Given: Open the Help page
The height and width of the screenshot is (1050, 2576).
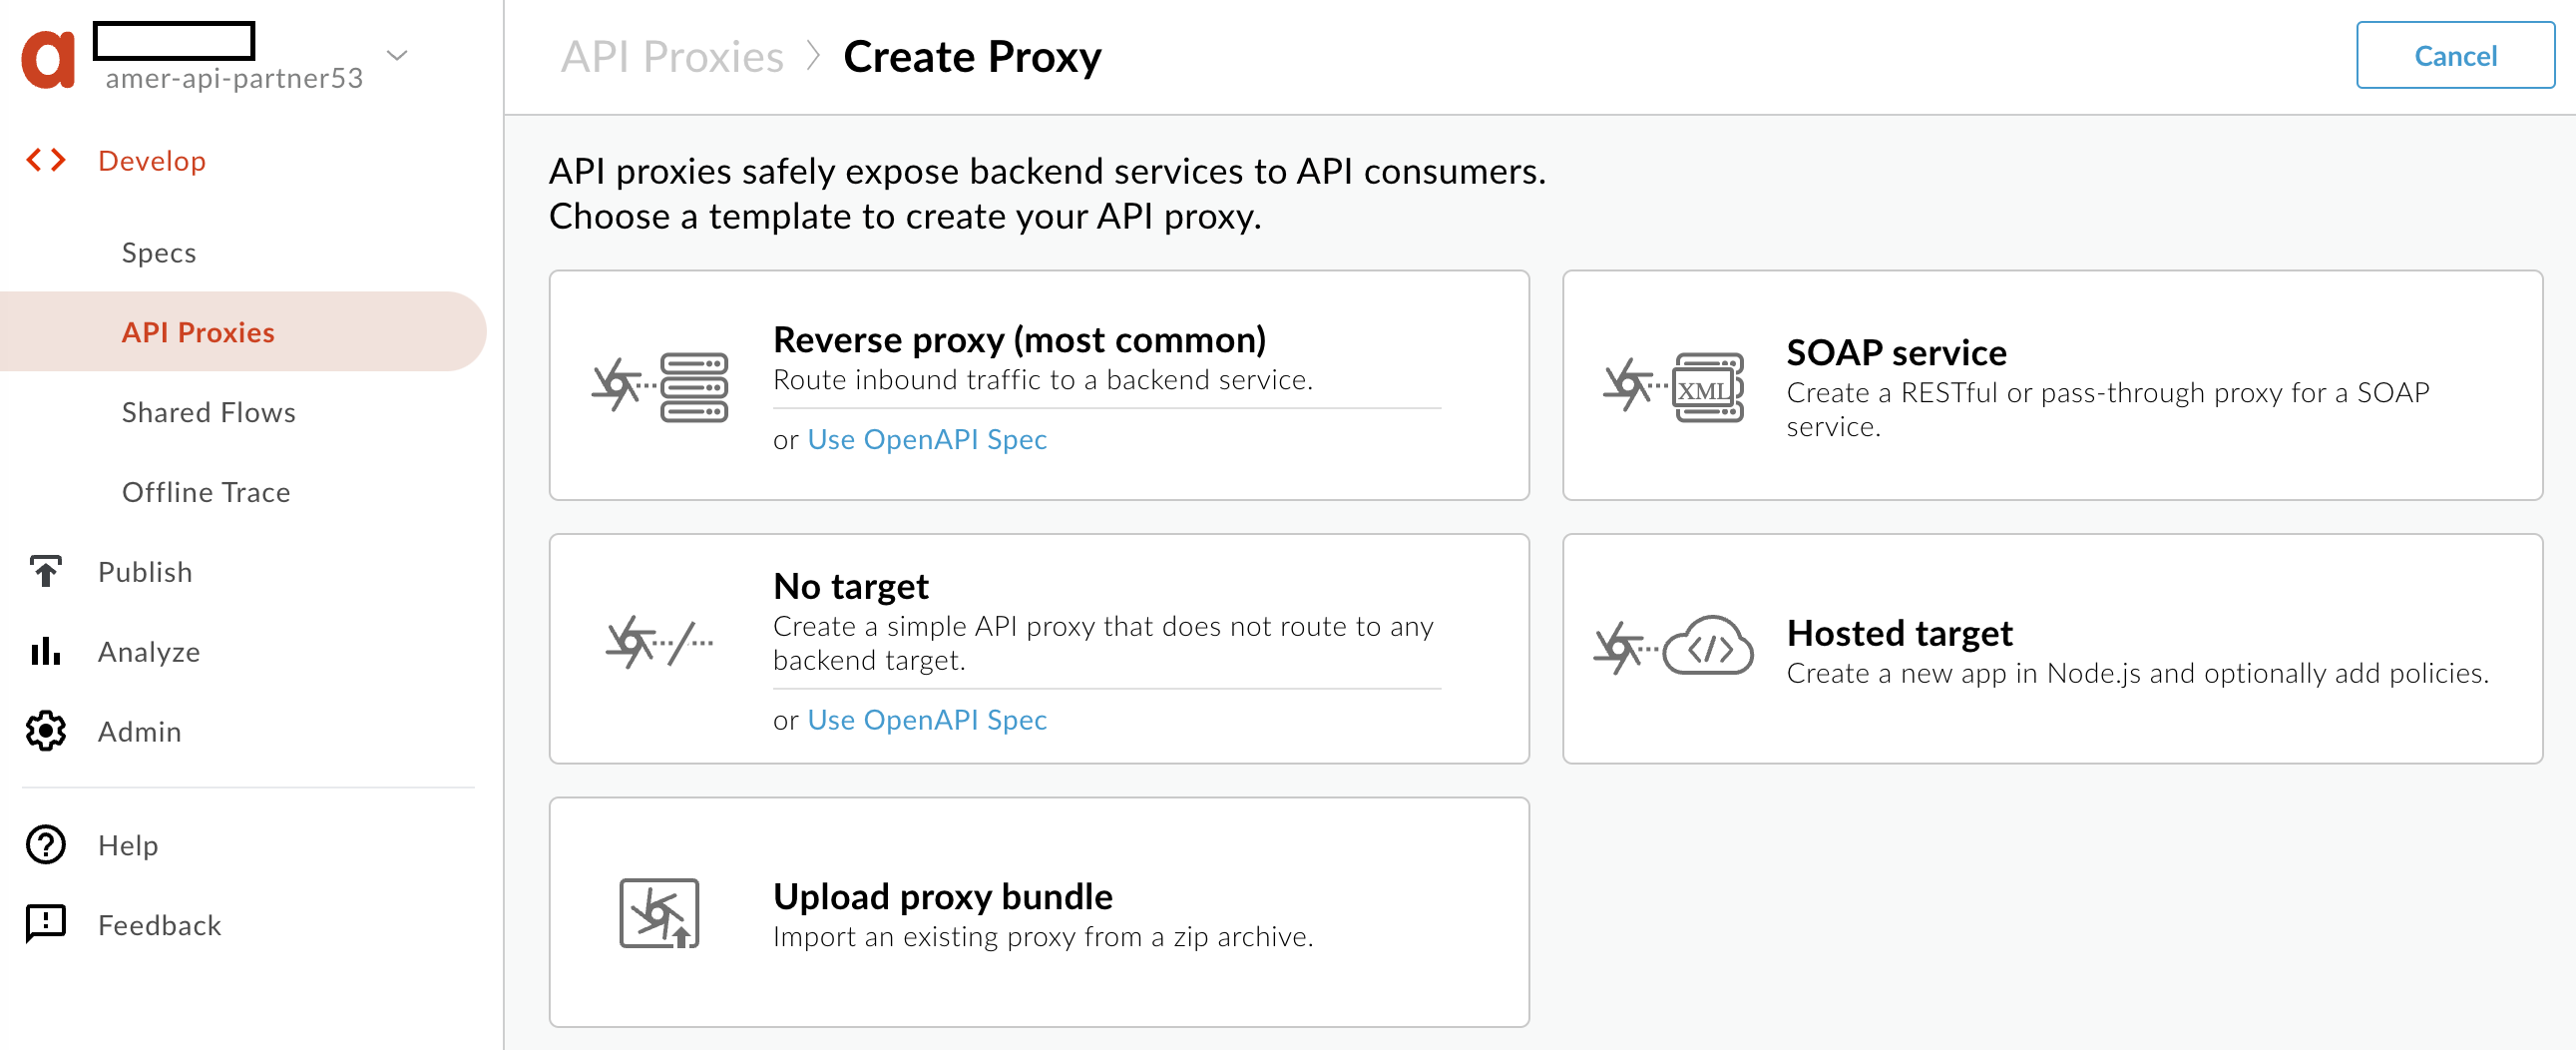Looking at the screenshot, I should point(128,845).
